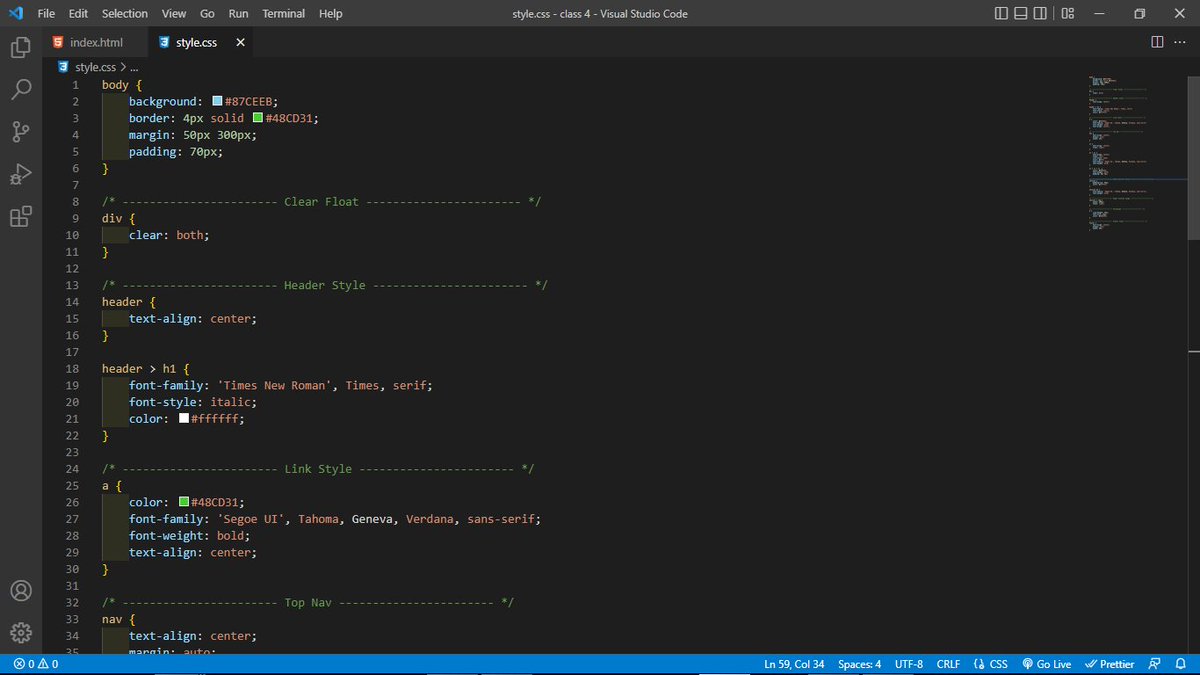Open the errors and warnings status indicator
Viewport: 1200px width, 675px height.
(x=36, y=664)
